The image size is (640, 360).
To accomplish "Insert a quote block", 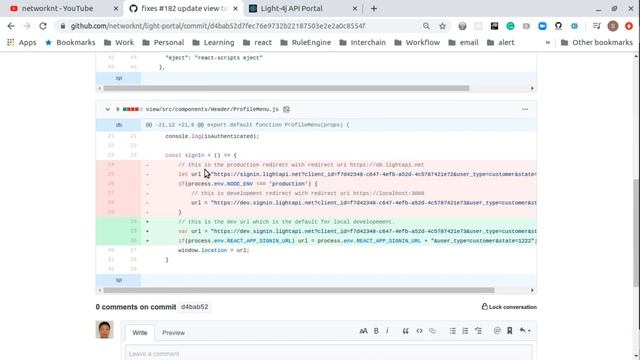I will click(x=405, y=331).
